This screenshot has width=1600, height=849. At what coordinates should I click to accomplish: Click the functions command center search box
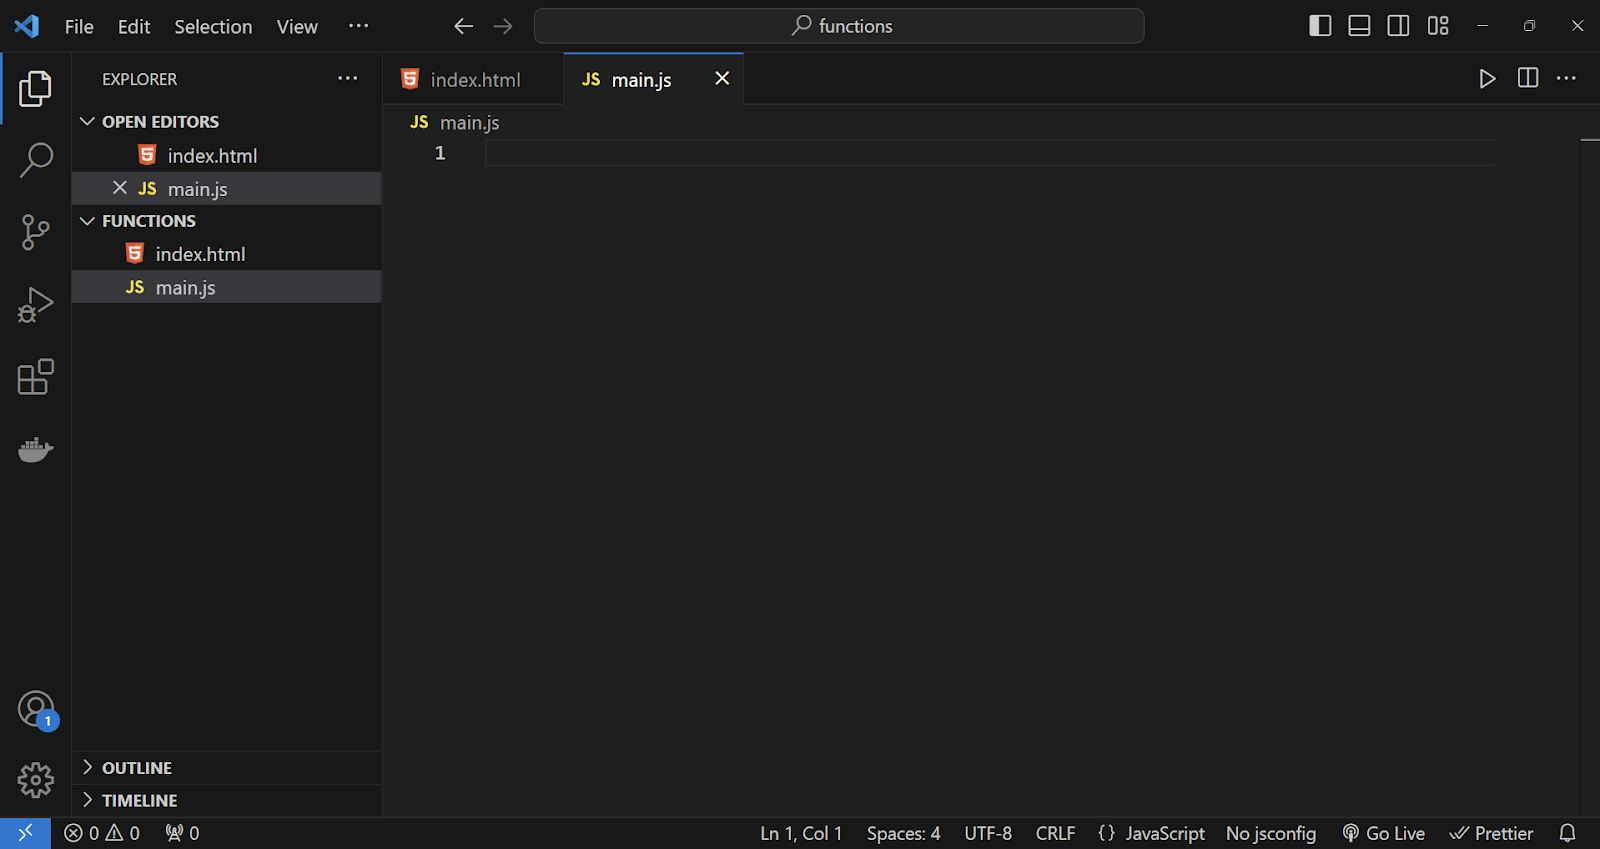[x=839, y=26]
